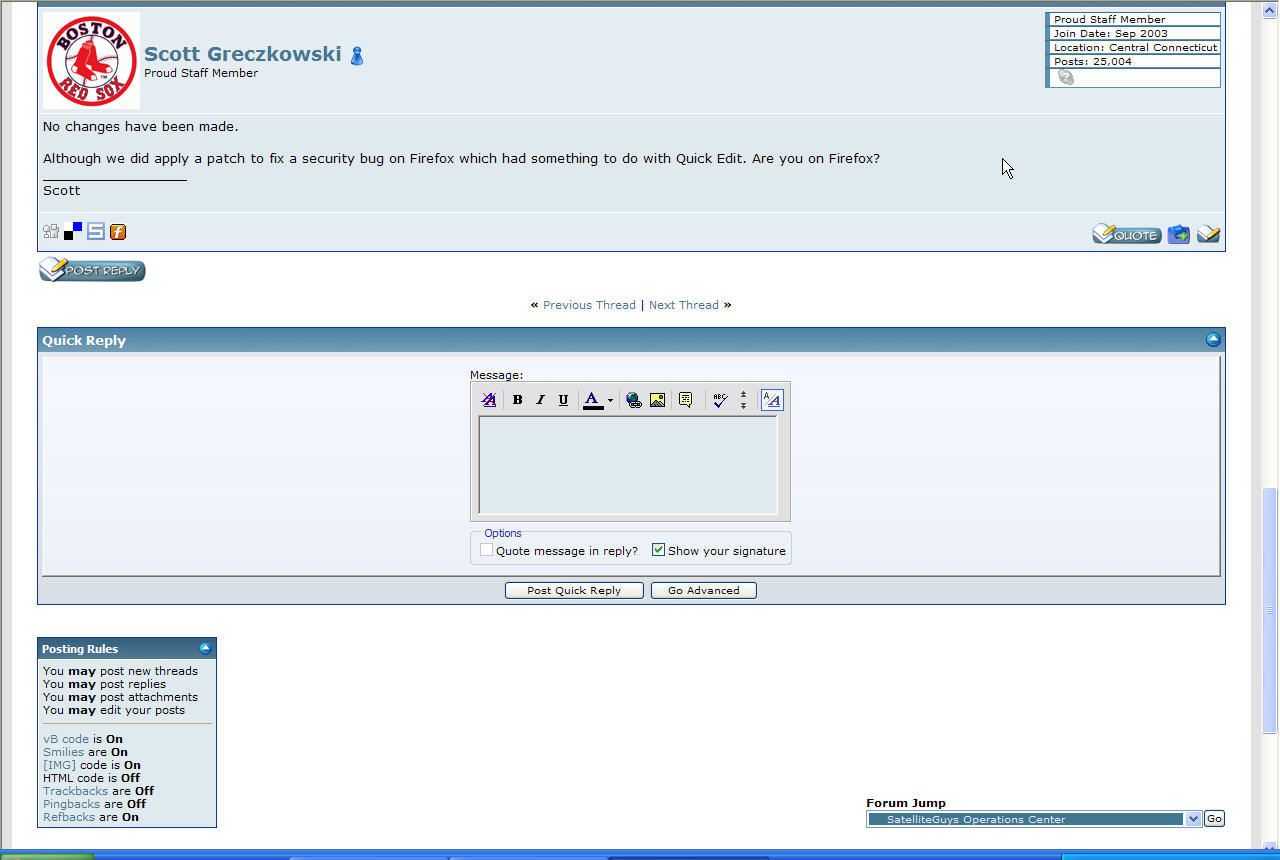The image size is (1280, 860).
Task: Increase message editor size arrow
Action: [743, 406]
